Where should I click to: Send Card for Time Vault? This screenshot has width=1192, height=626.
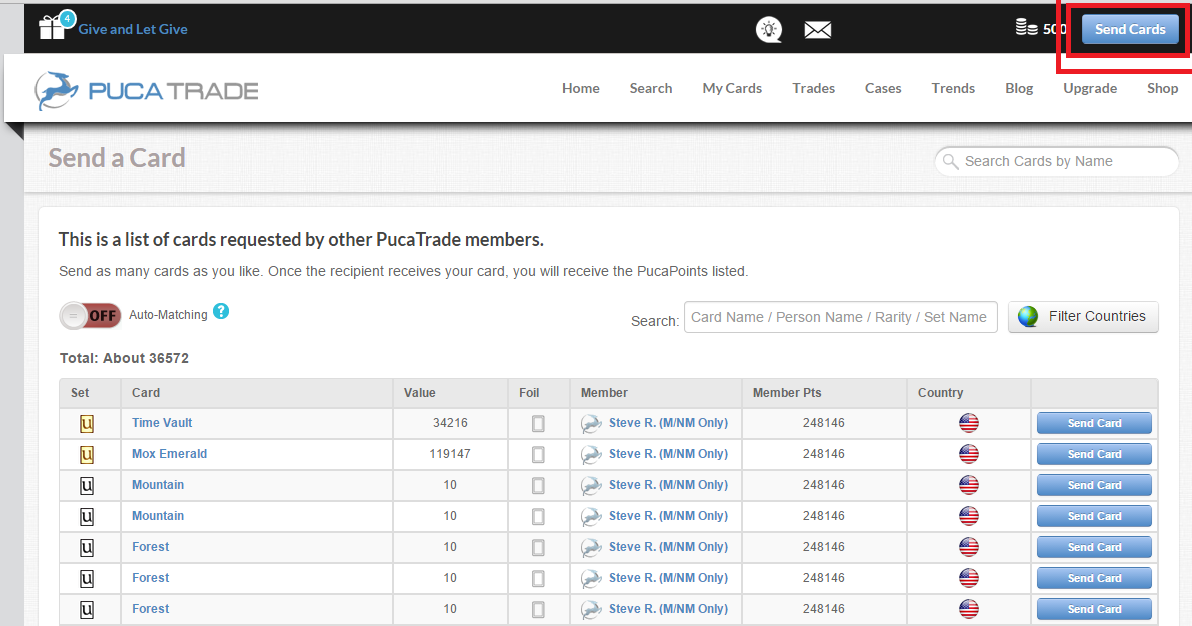[1094, 423]
